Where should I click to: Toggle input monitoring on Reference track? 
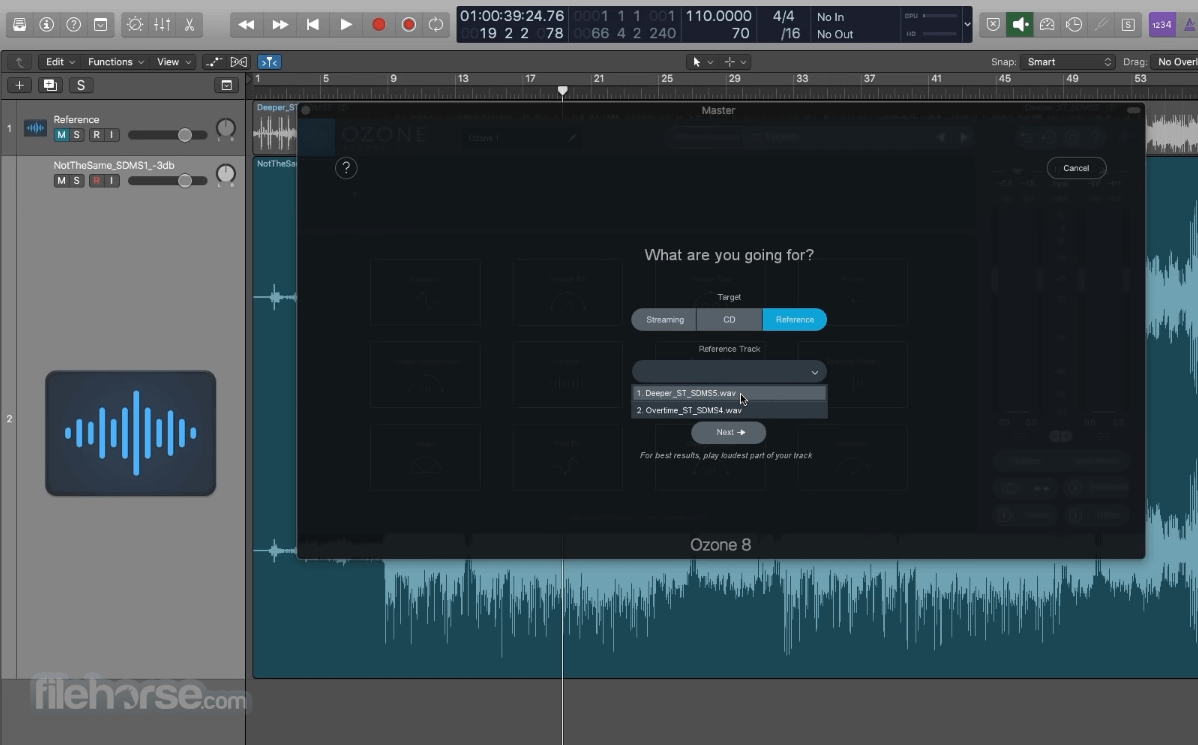[112, 135]
